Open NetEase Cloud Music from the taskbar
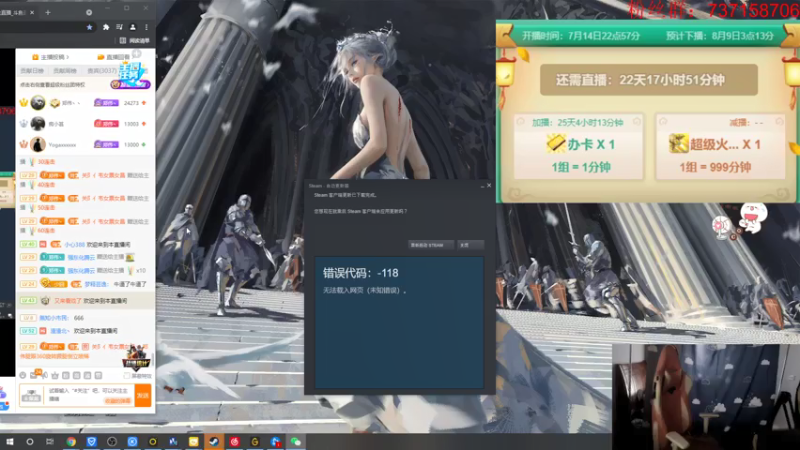This screenshot has height=450, width=800. [x=235, y=442]
